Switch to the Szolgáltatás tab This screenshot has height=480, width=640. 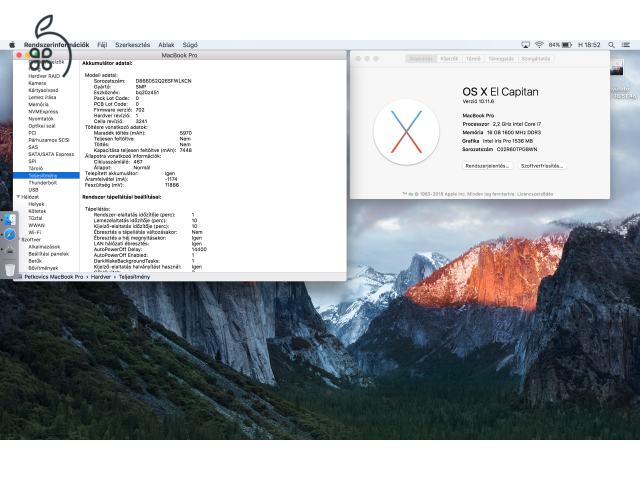point(536,59)
